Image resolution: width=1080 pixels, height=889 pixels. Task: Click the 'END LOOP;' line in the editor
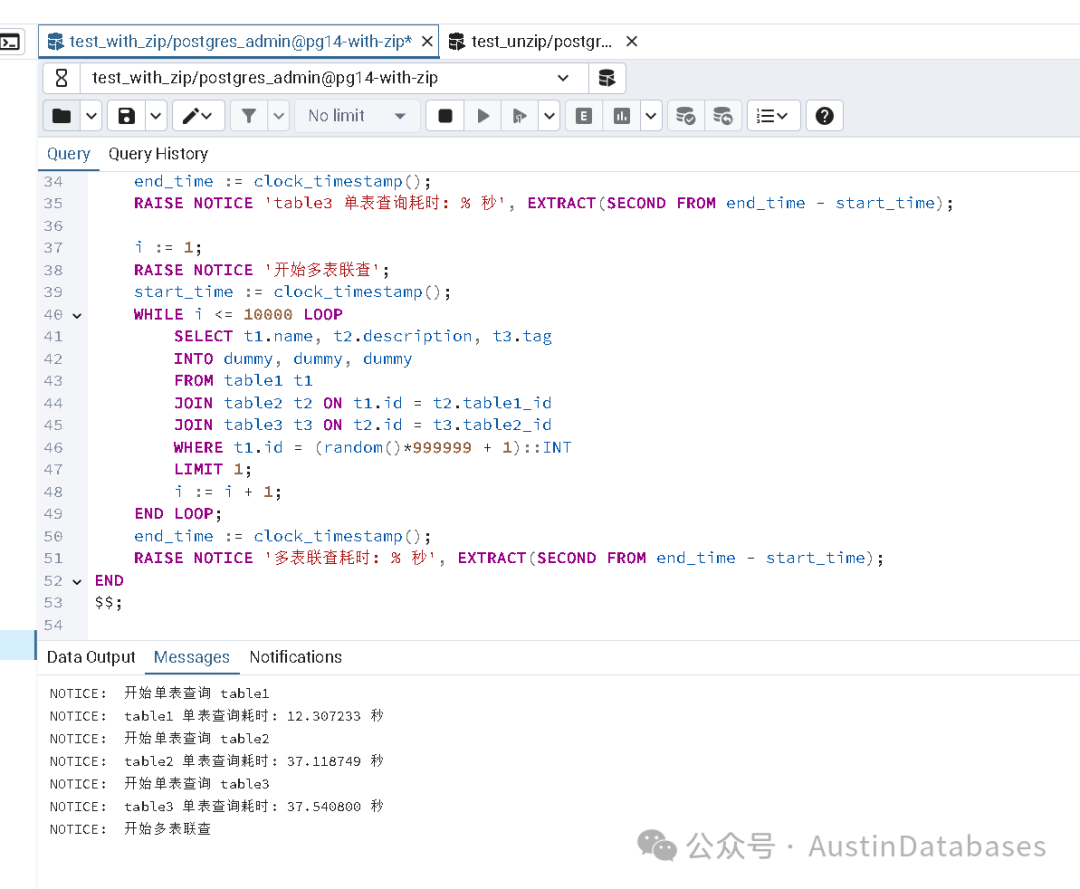[x=178, y=514]
